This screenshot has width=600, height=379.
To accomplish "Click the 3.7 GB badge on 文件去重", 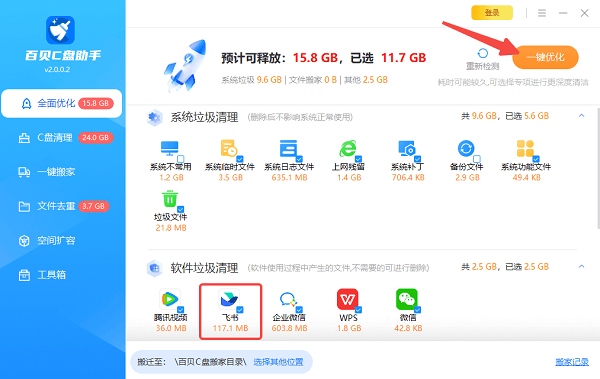I will click(94, 206).
